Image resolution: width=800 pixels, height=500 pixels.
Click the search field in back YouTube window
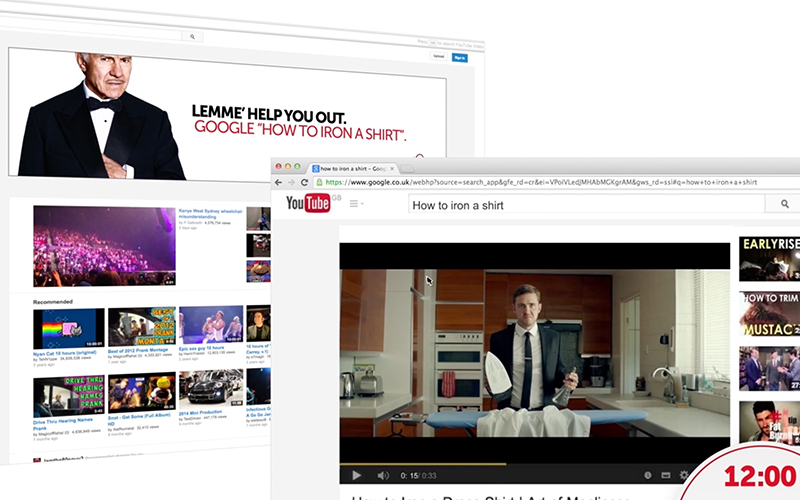[x=91, y=34]
